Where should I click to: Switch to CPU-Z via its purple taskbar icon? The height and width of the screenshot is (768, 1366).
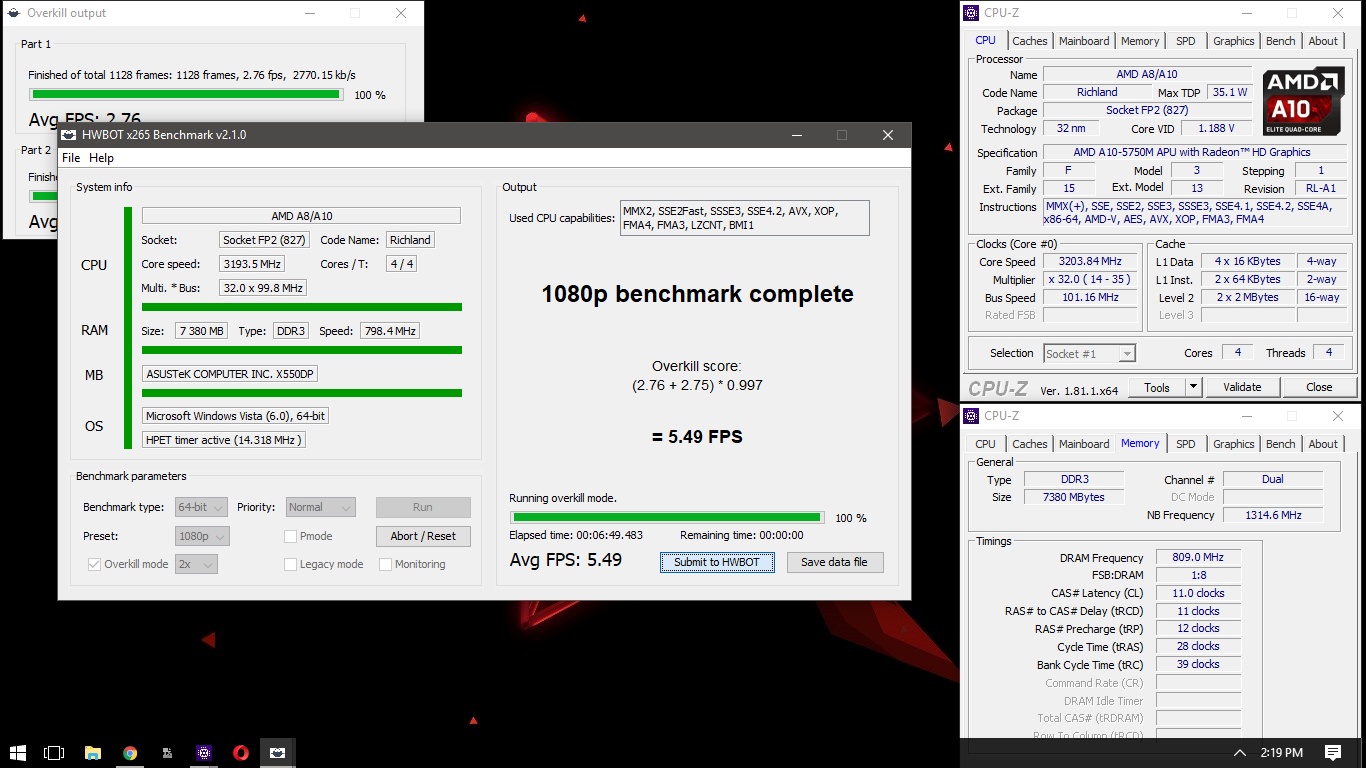pyautogui.click(x=204, y=753)
